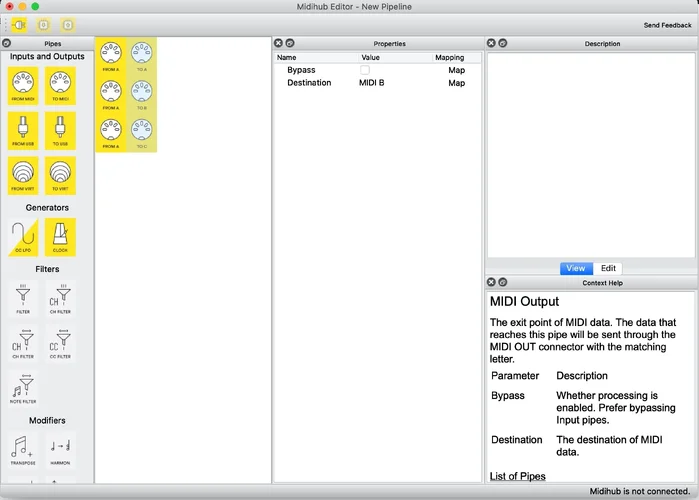Select the FROM MIDI pipe in Pipes panel
The height and width of the screenshot is (500, 699).
coord(23,86)
